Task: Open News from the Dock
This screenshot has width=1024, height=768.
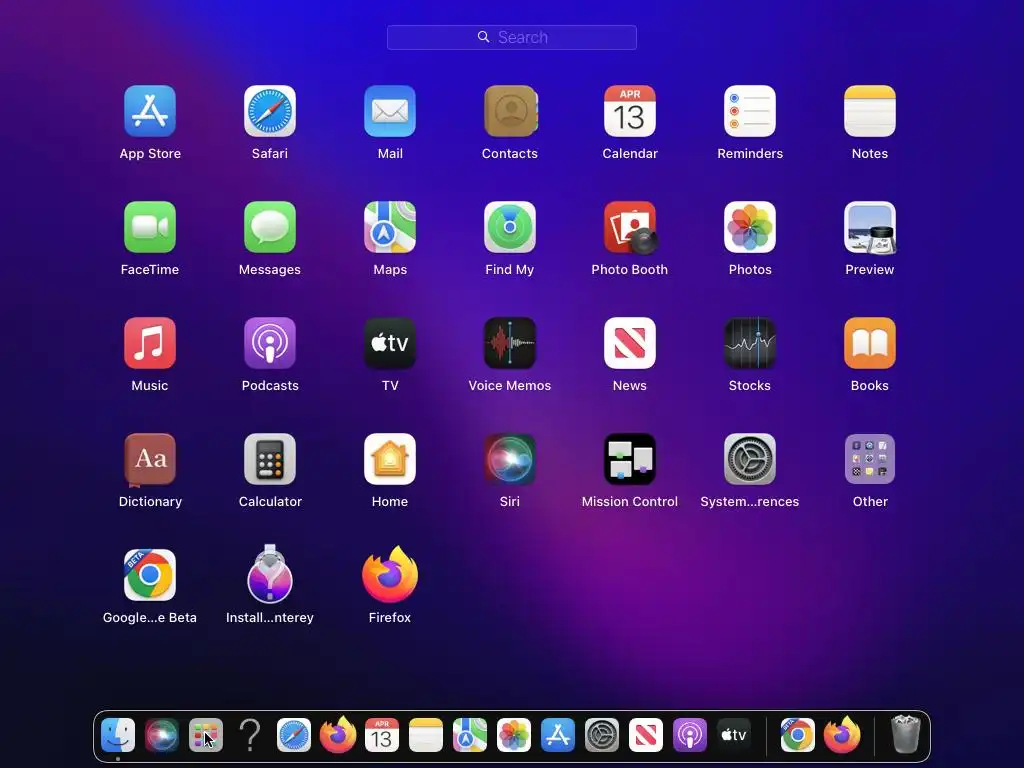Action: 646,735
